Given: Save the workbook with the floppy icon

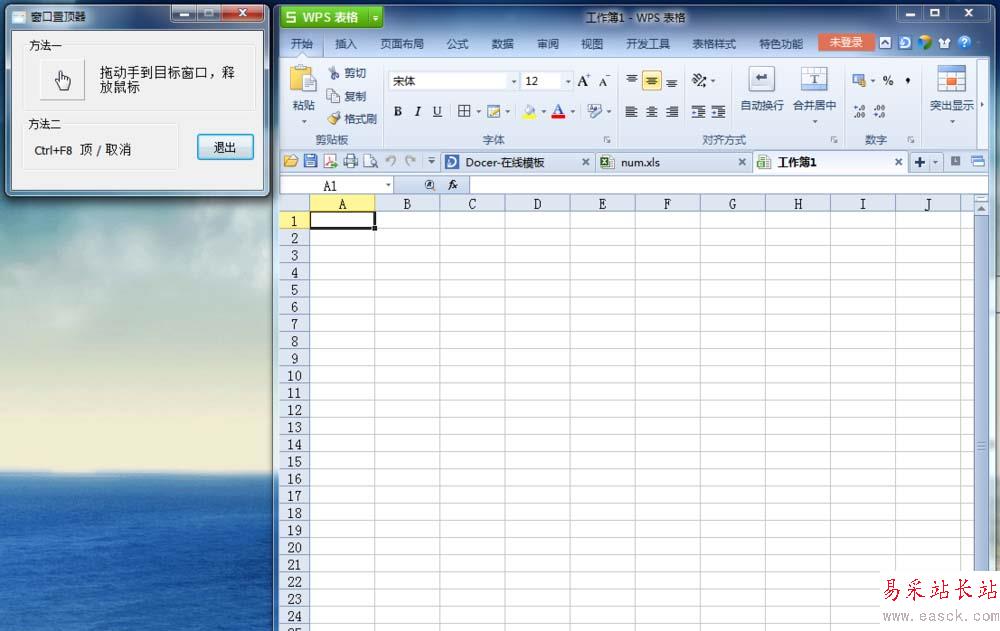Looking at the screenshot, I should [311, 161].
